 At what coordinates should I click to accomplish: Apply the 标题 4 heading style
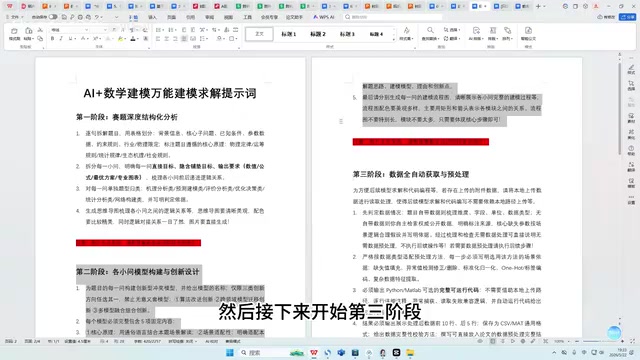(x=376, y=34)
